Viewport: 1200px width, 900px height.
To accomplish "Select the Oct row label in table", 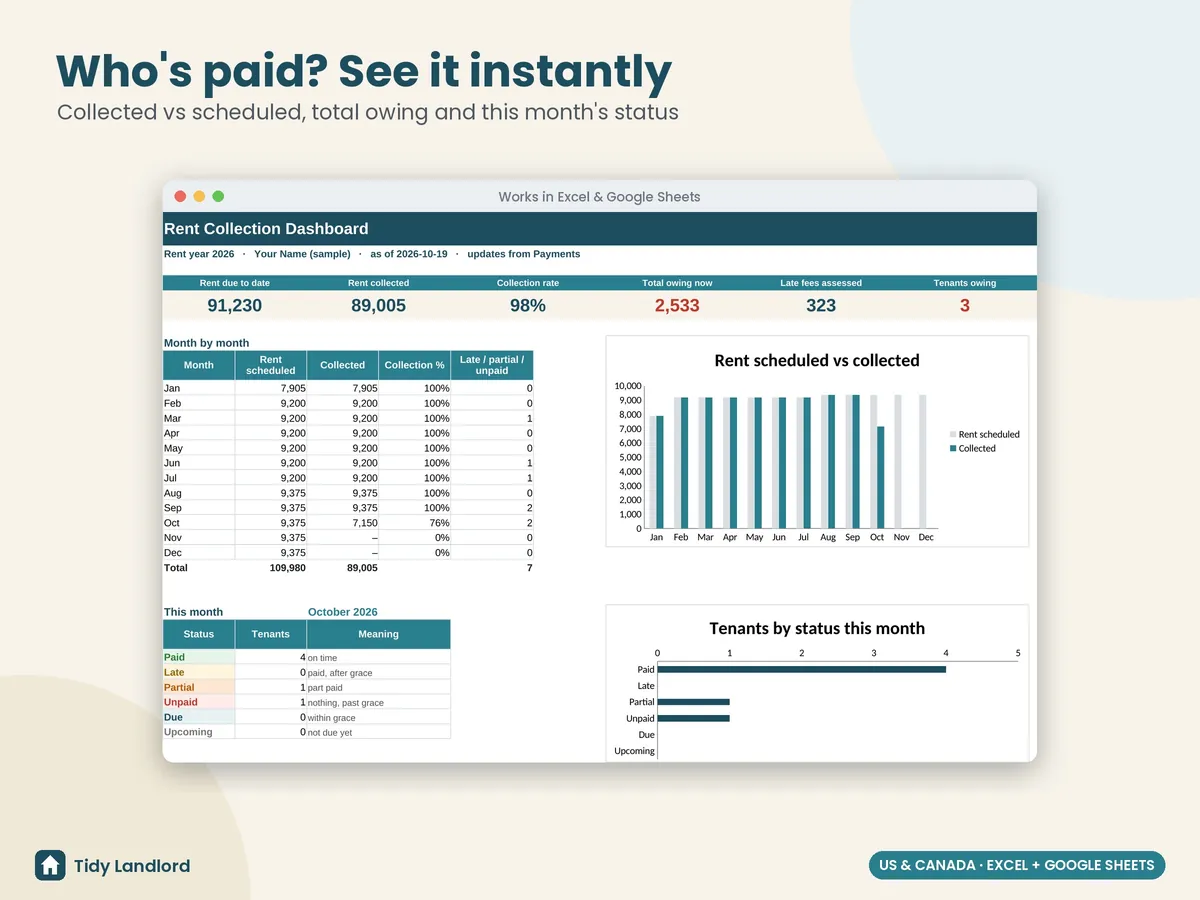I will [x=172, y=523].
